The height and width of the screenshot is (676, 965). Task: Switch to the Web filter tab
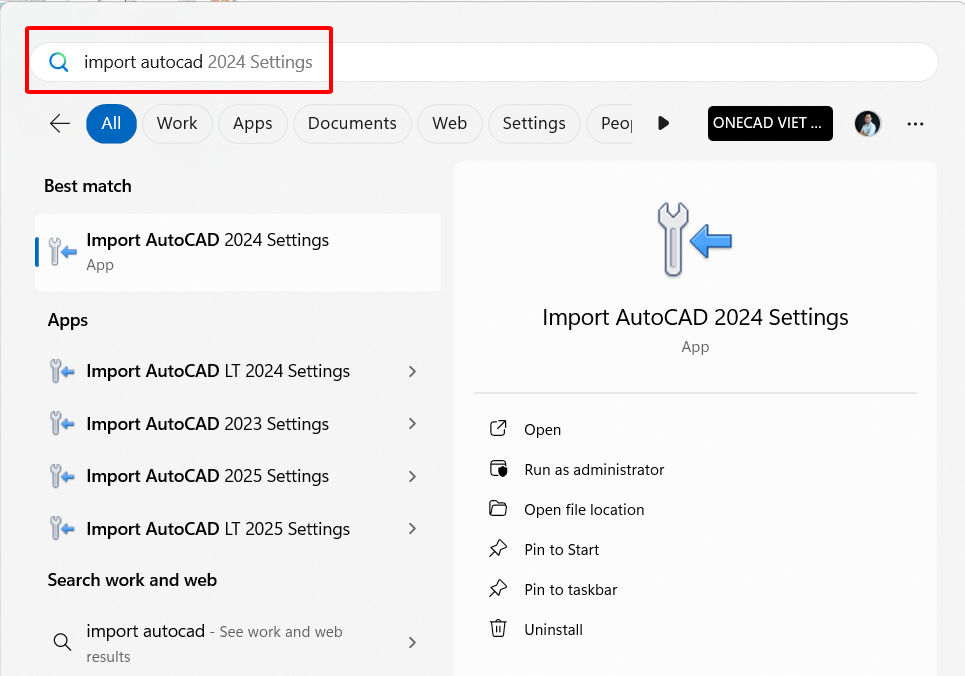point(450,124)
